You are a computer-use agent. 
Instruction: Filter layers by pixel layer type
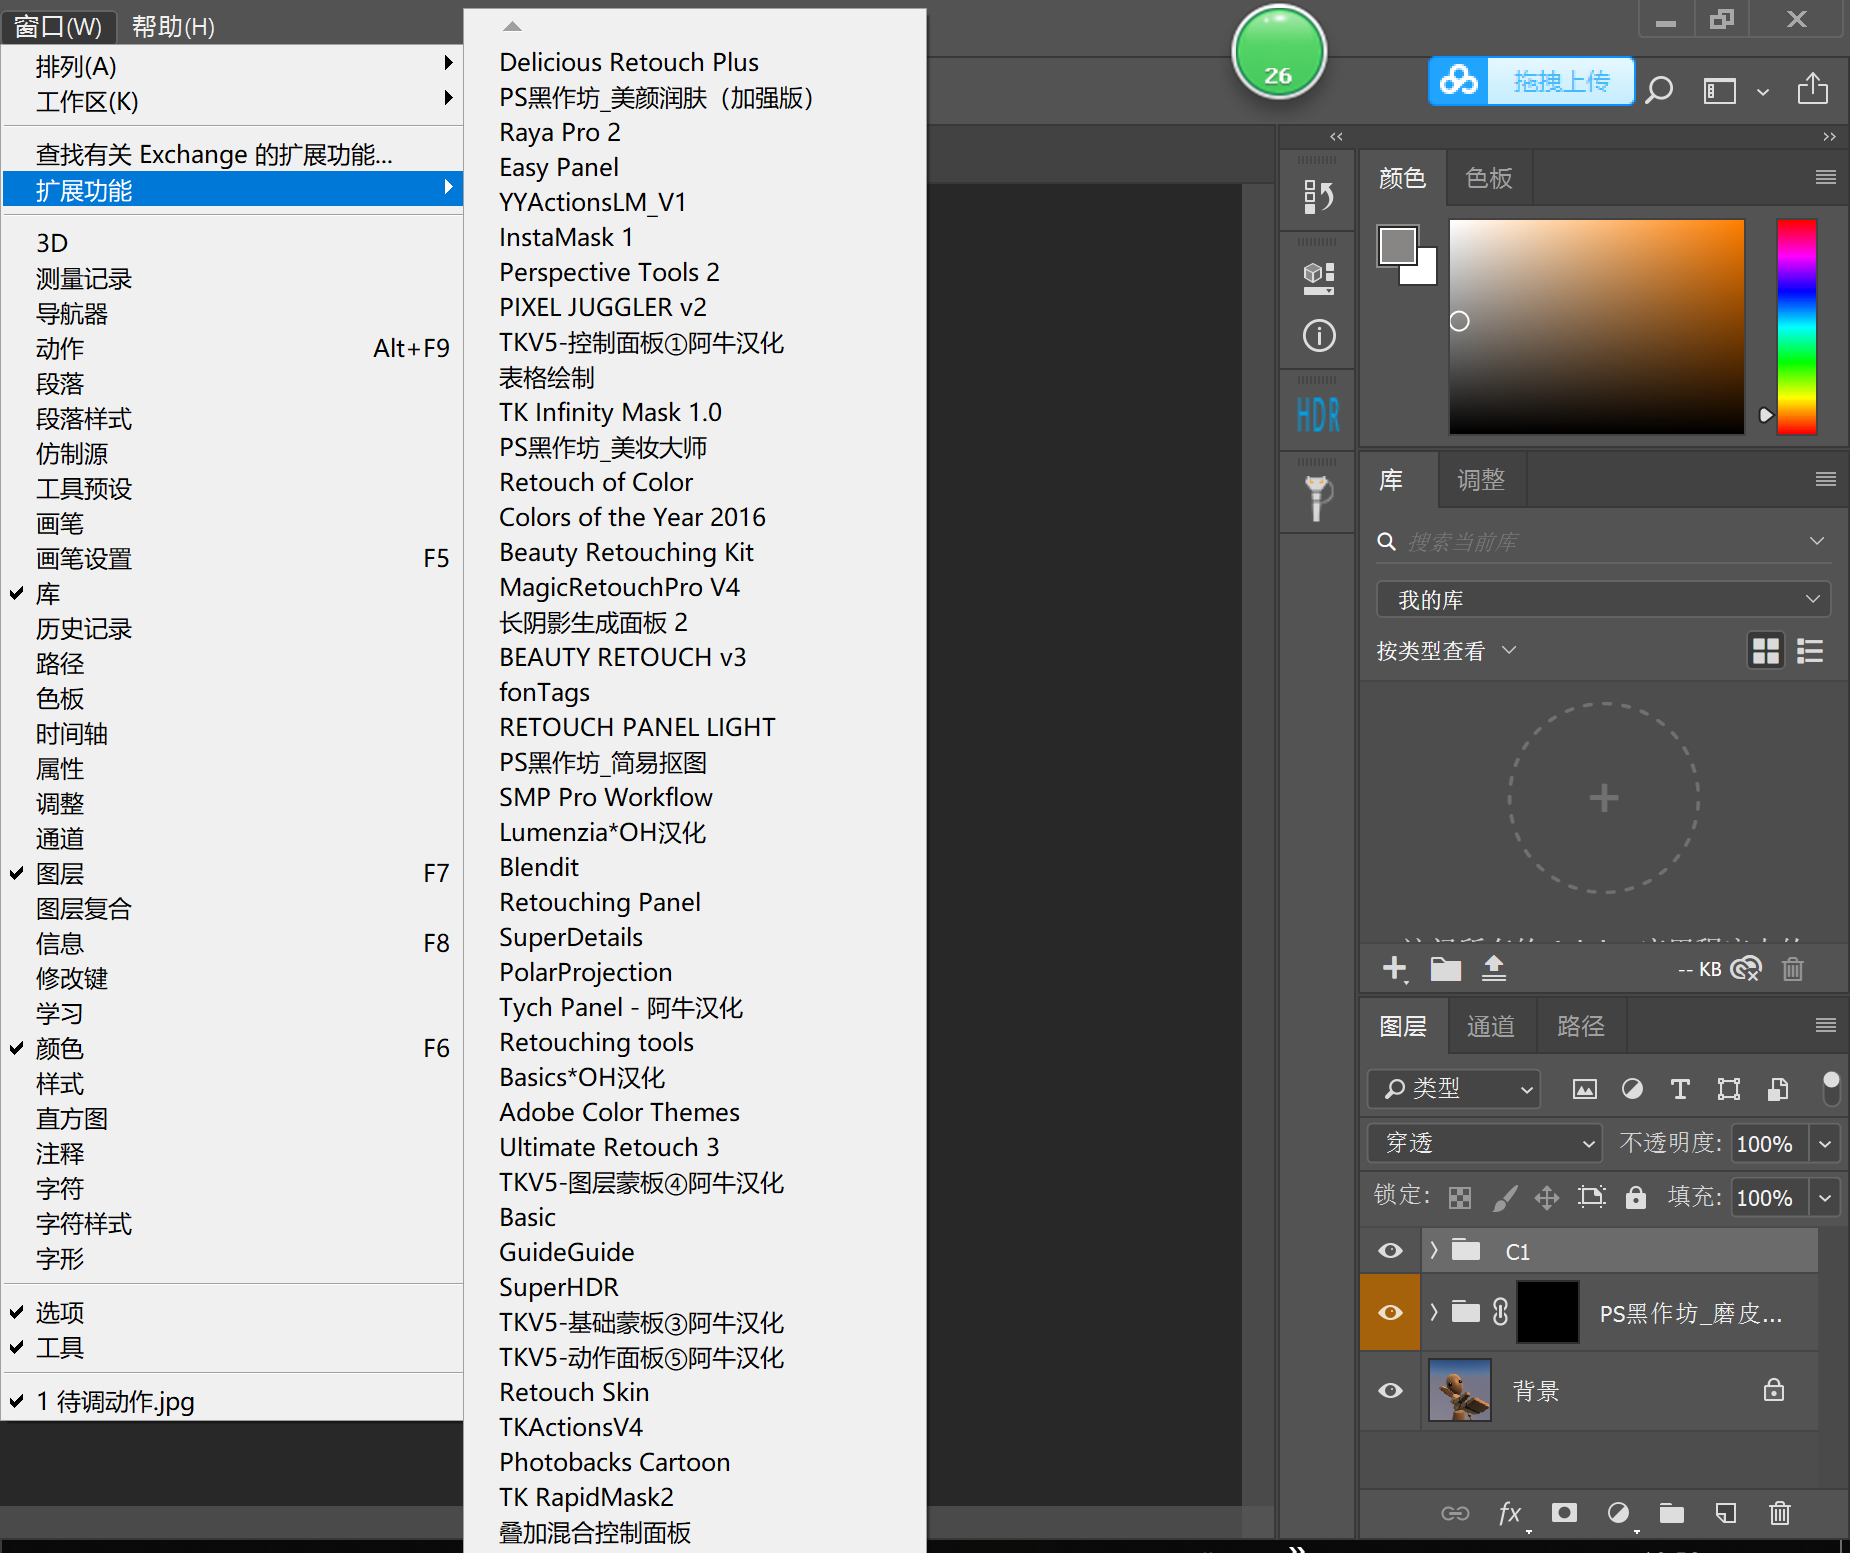(x=1585, y=1089)
